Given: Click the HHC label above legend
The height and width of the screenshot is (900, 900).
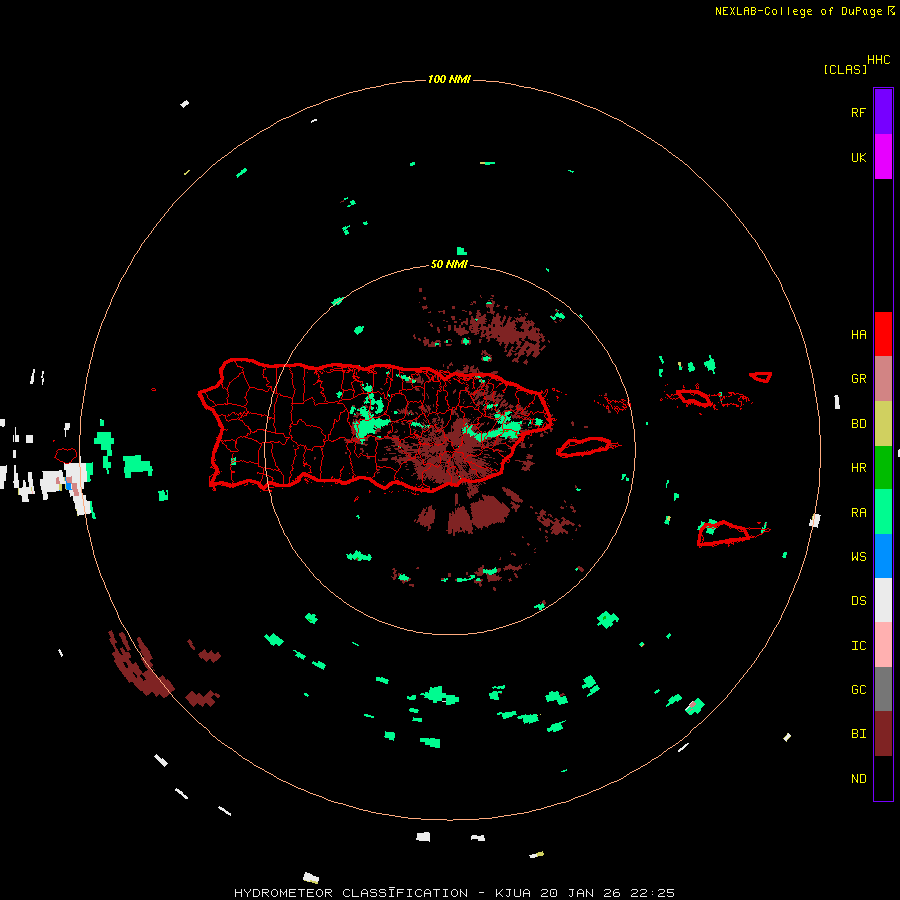Looking at the screenshot, I should (879, 60).
